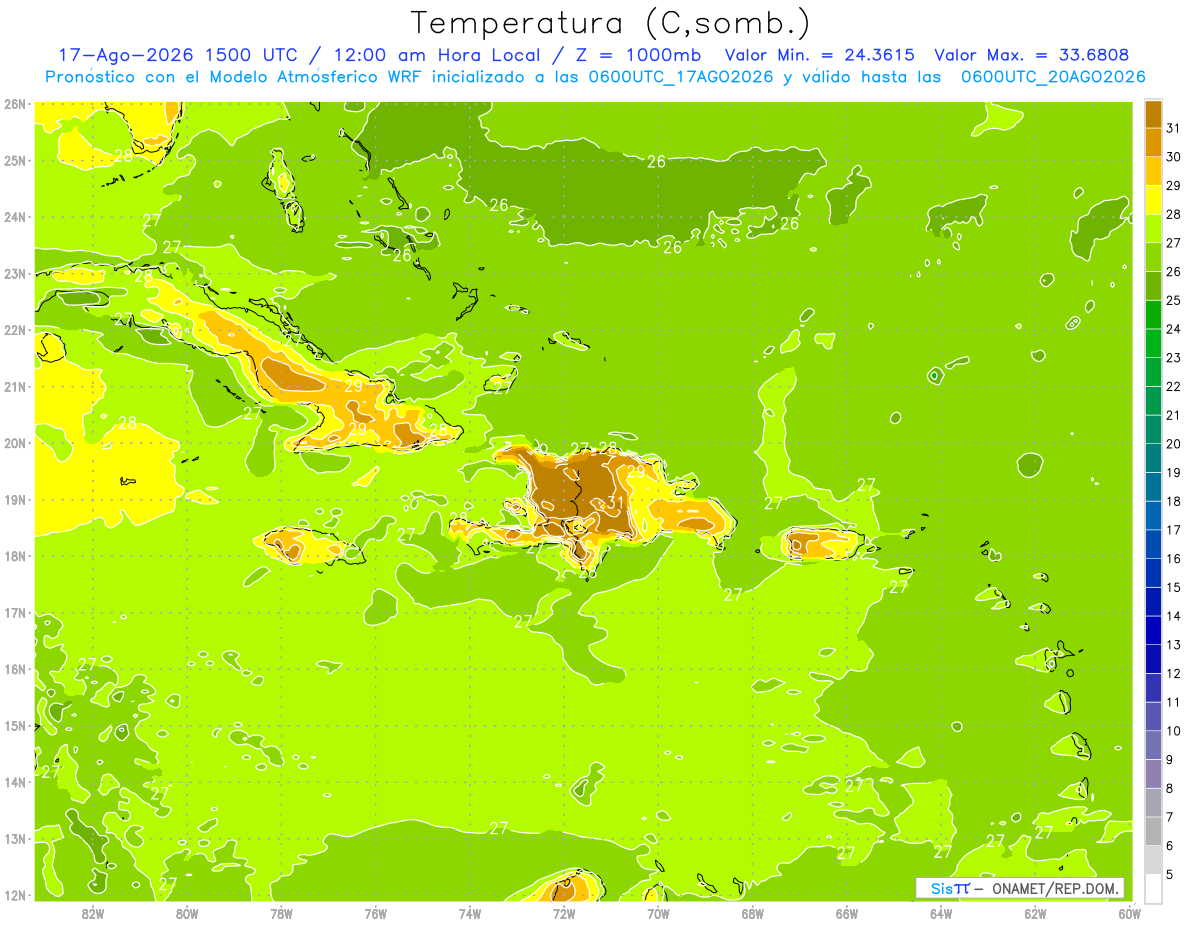
Task: Click the color scale label "14"
Action: (1174, 616)
